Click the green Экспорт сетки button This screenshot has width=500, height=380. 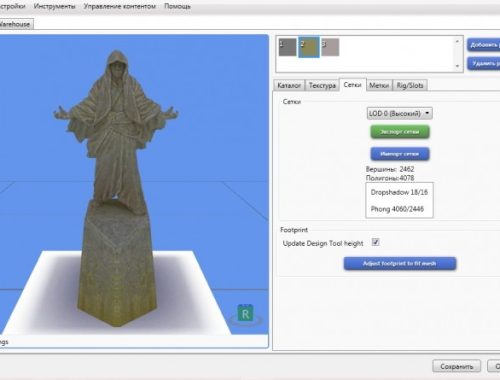click(x=400, y=132)
